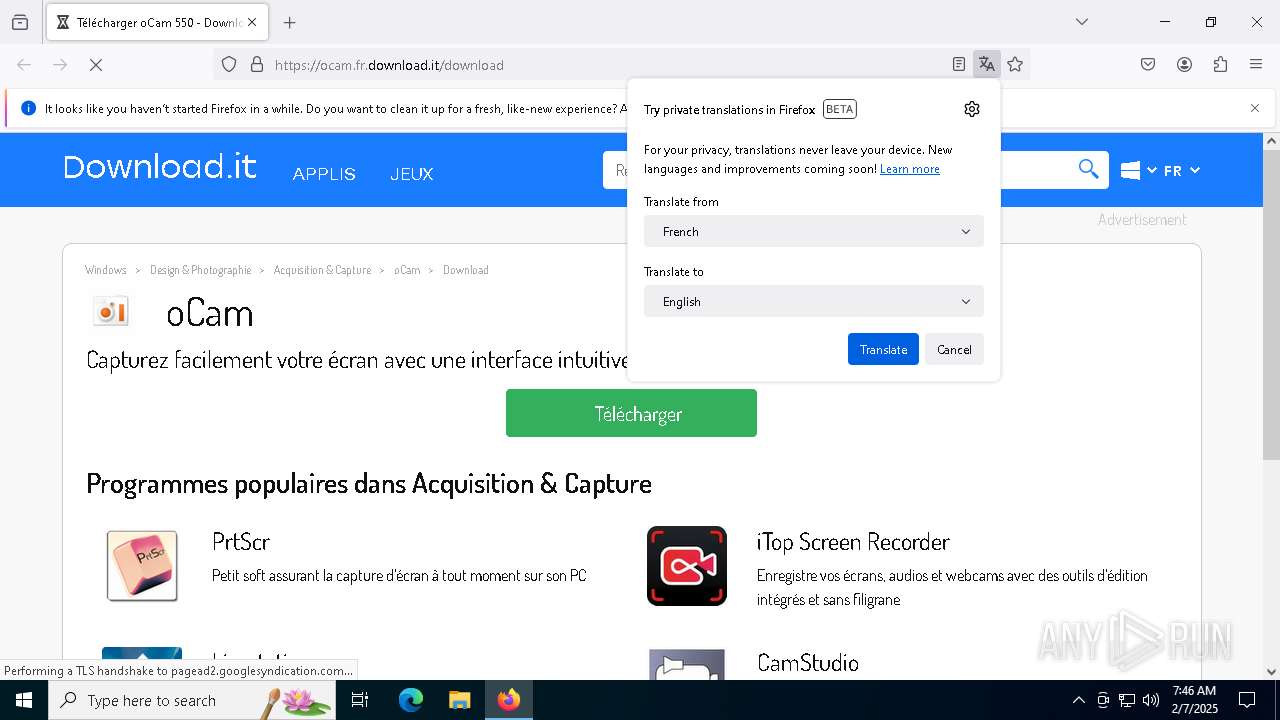Image resolution: width=1280 pixels, height=720 pixels.
Task: Open iTop Screen Recorder title link
Action: point(853,541)
